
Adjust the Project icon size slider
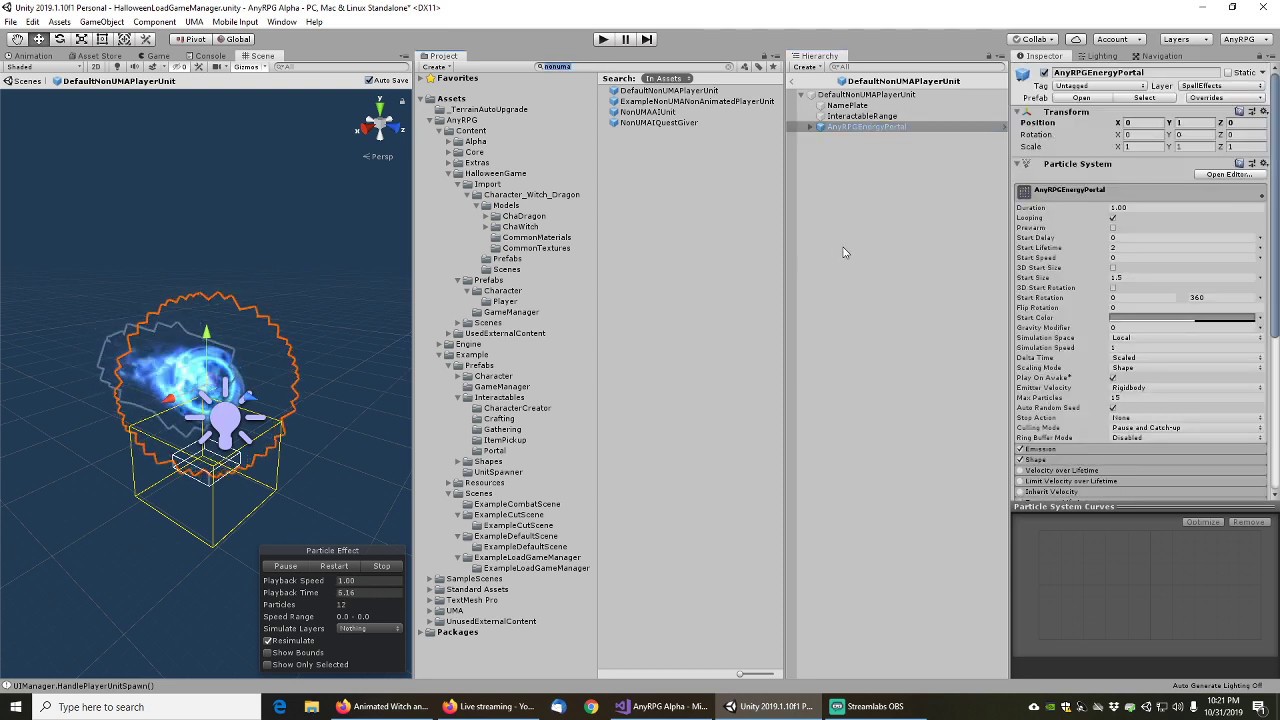point(740,674)
